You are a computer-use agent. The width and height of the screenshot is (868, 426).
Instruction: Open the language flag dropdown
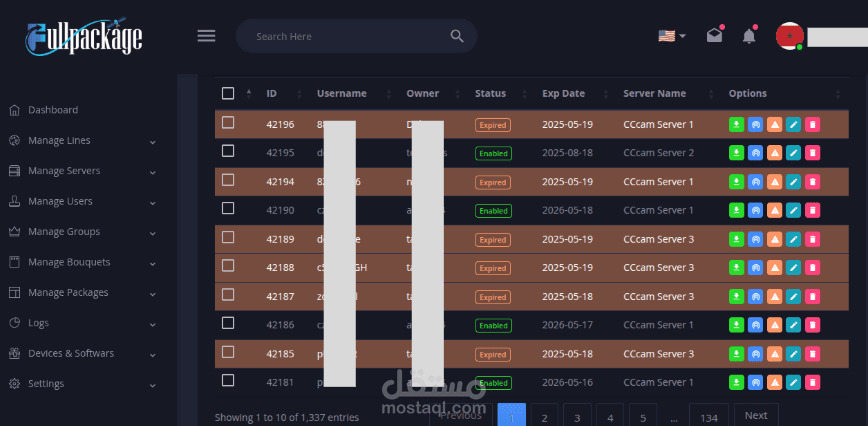pos(672,36)
